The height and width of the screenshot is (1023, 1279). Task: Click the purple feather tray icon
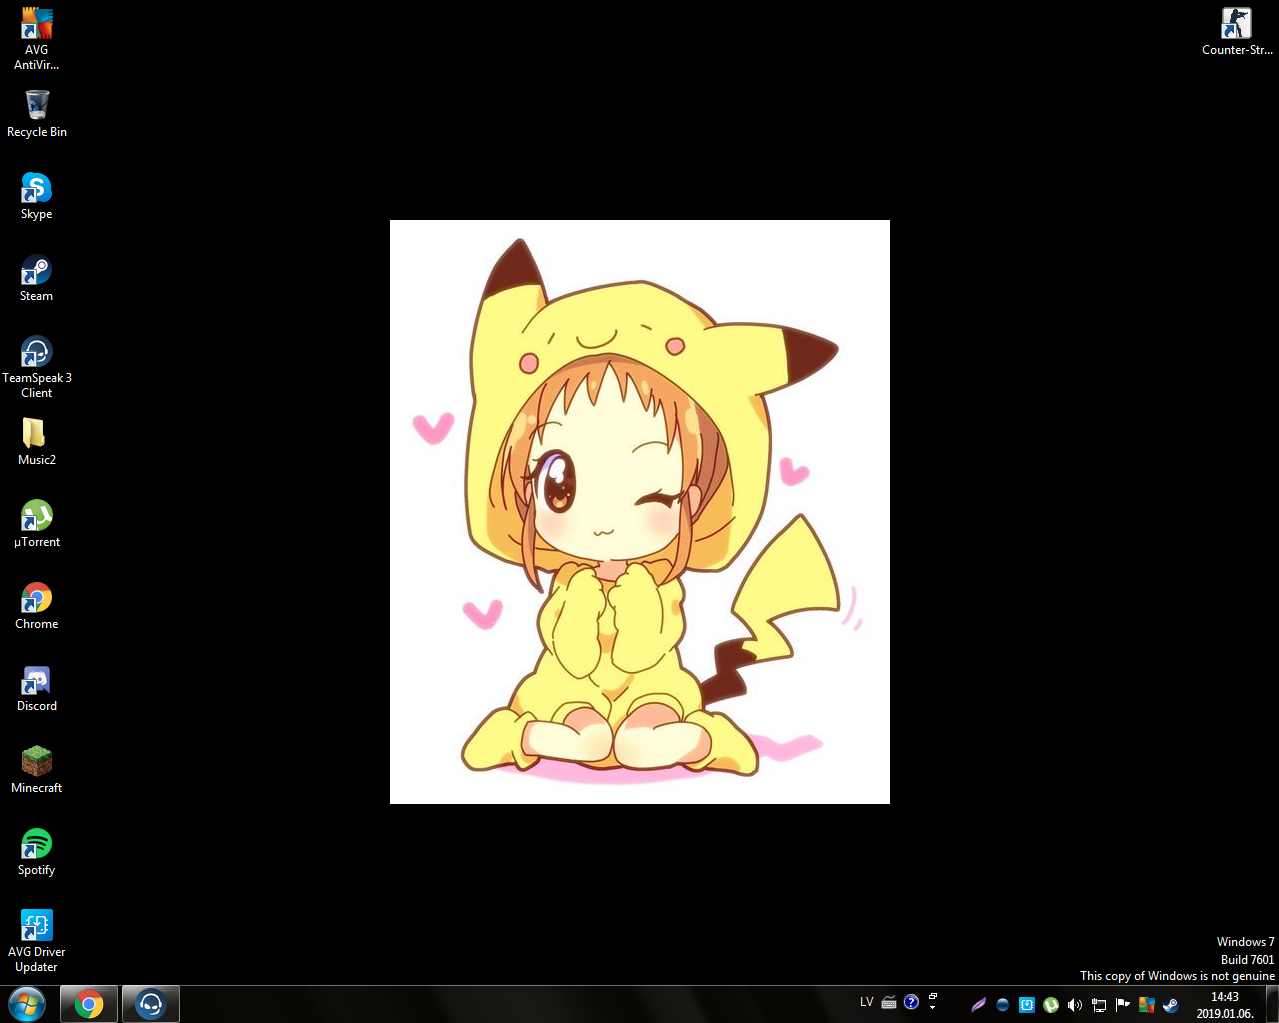tap(979, 1005)
